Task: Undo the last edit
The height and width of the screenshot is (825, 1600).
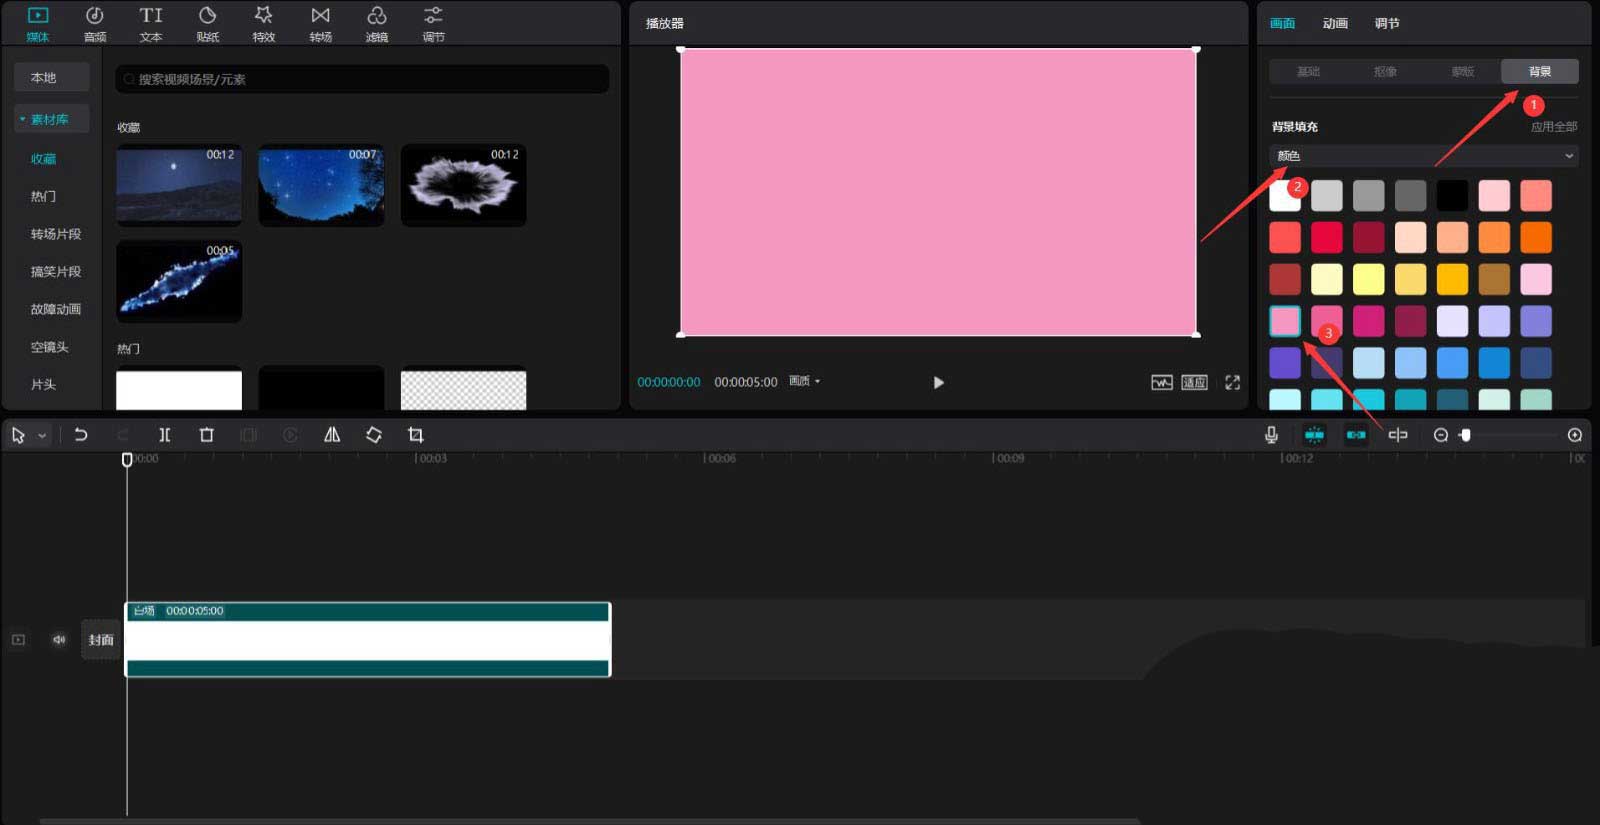Action: pos(81,435)
